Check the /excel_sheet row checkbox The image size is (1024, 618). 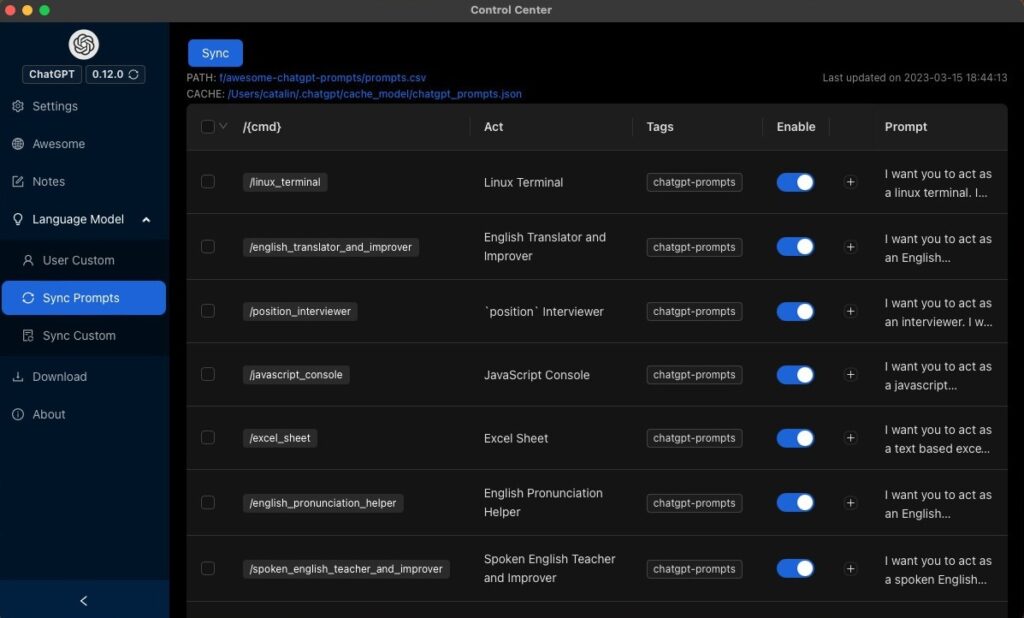pos(208,438)
